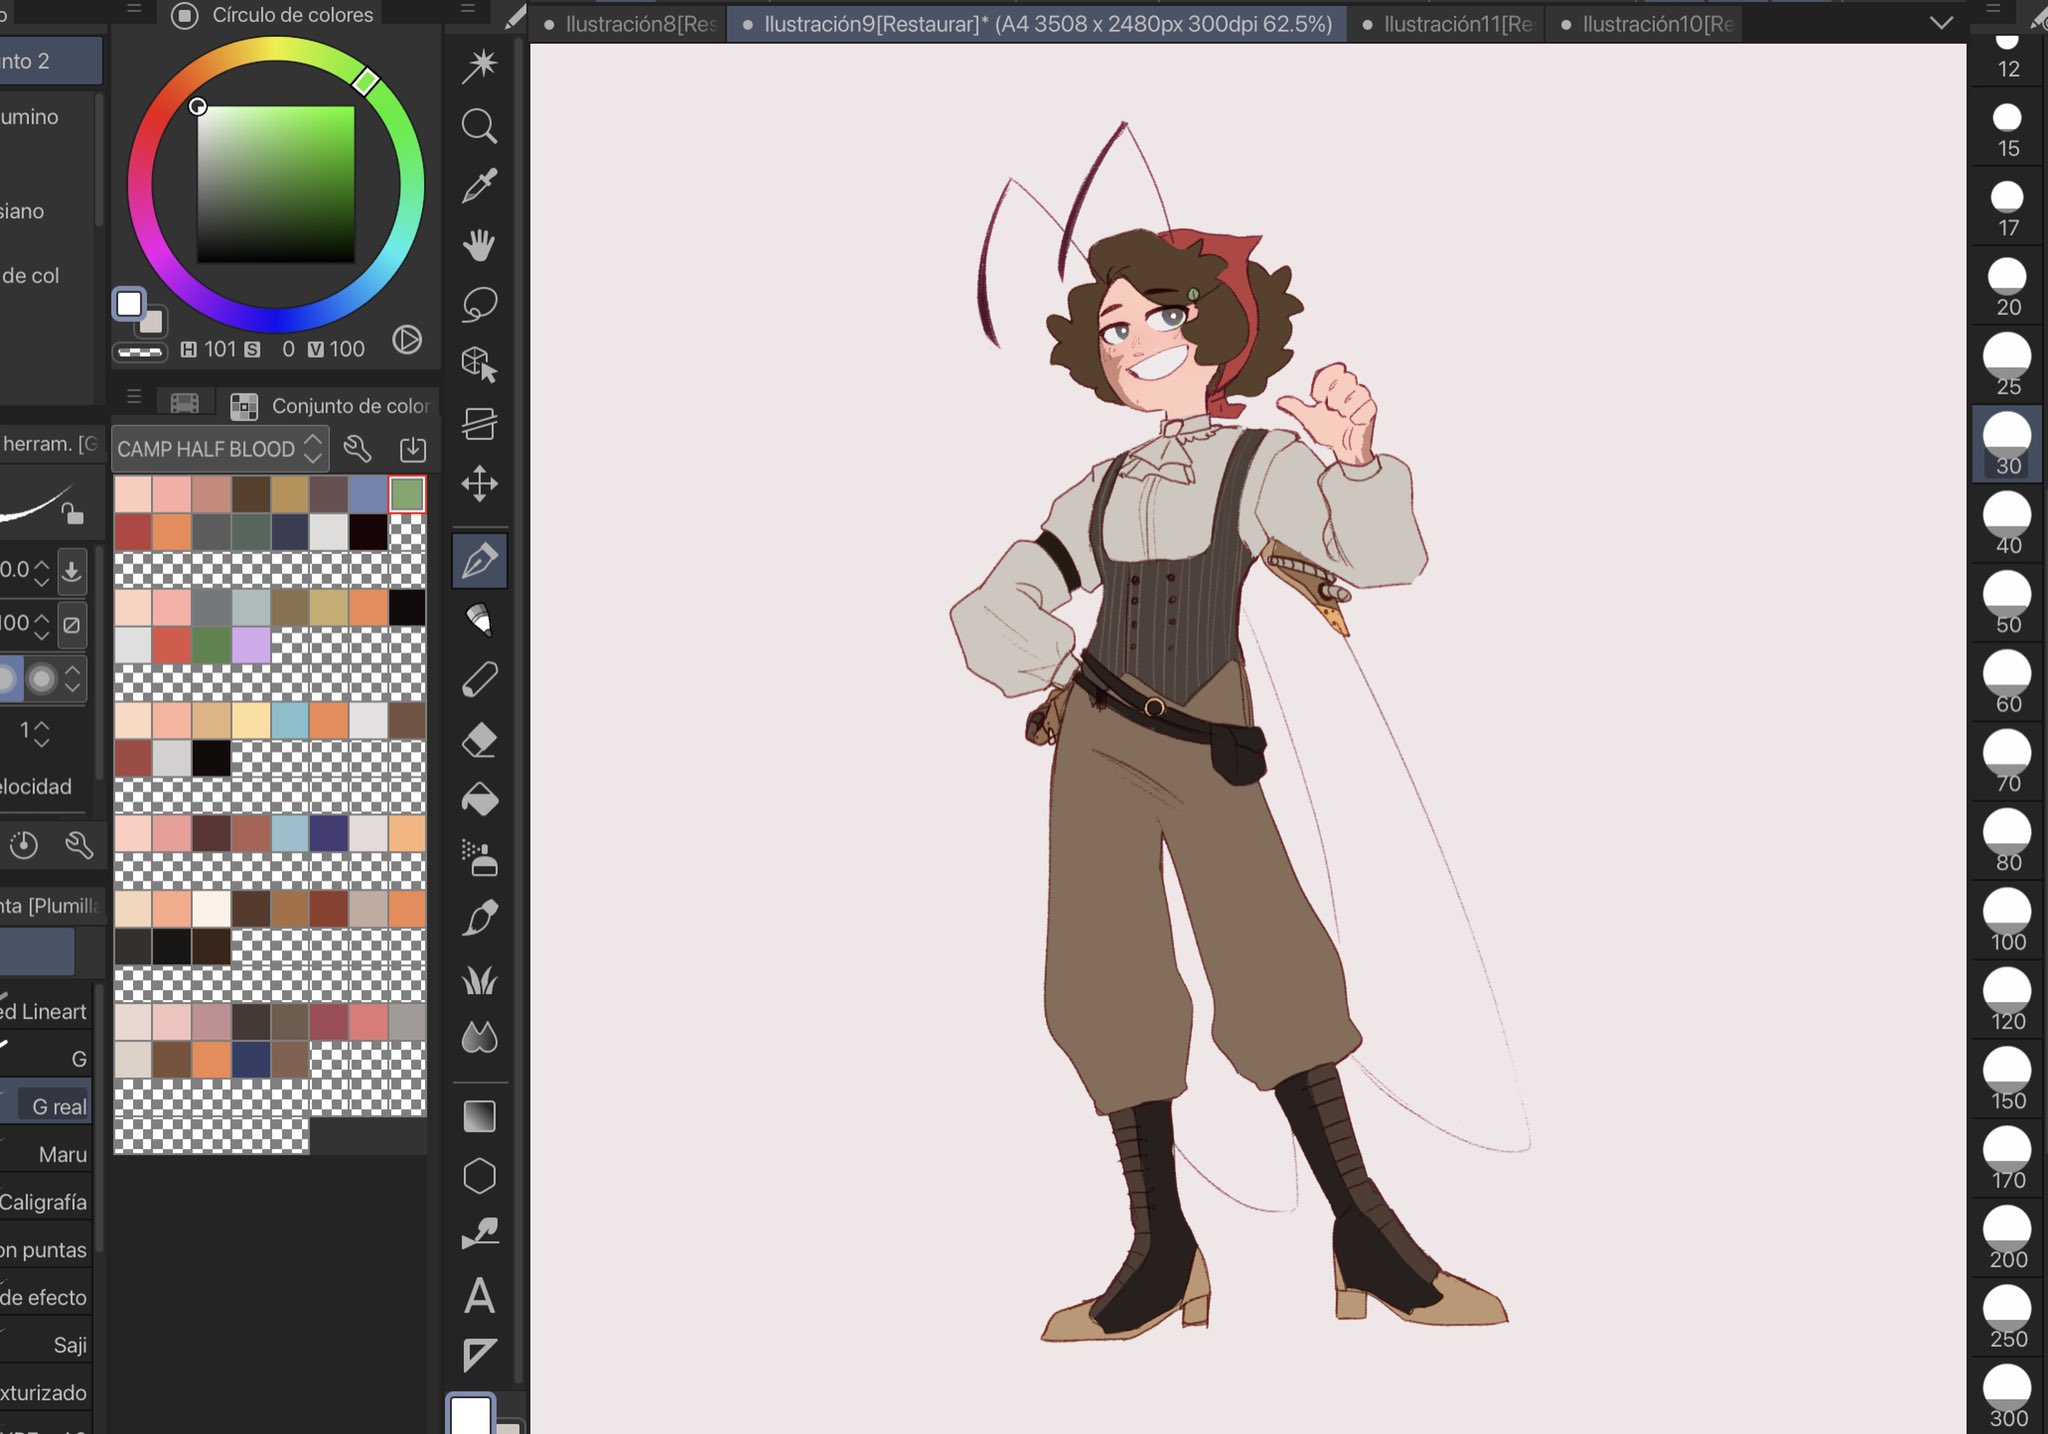The height and width of the screenshot is (1434, 2048).
Task: Select the Decoration grass brush tool
Action: click(480, 979)
